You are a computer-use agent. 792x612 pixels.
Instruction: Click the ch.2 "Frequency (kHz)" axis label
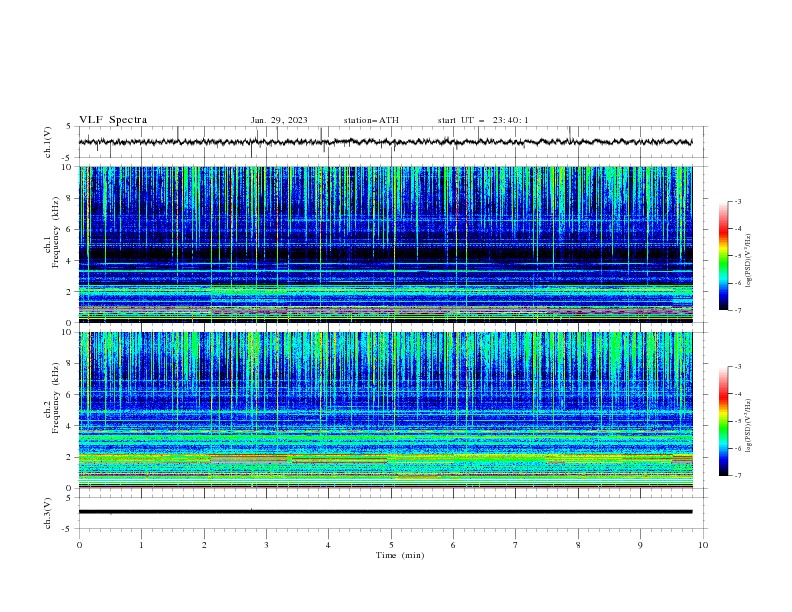(x=55, y=398)
